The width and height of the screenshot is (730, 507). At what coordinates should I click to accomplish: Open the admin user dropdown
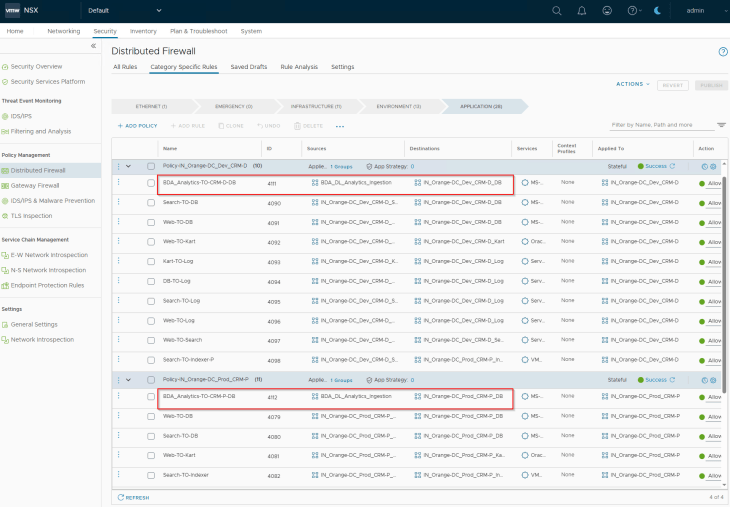700,10
